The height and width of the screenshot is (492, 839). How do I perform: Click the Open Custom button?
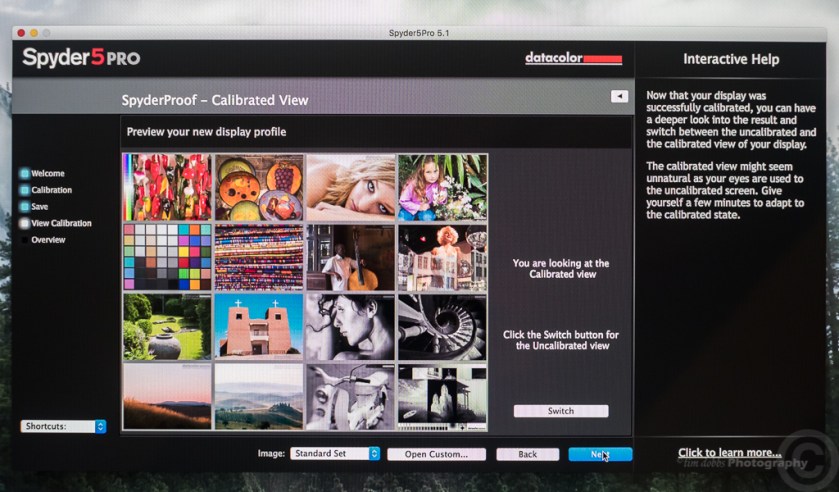[x=435, y=454]
